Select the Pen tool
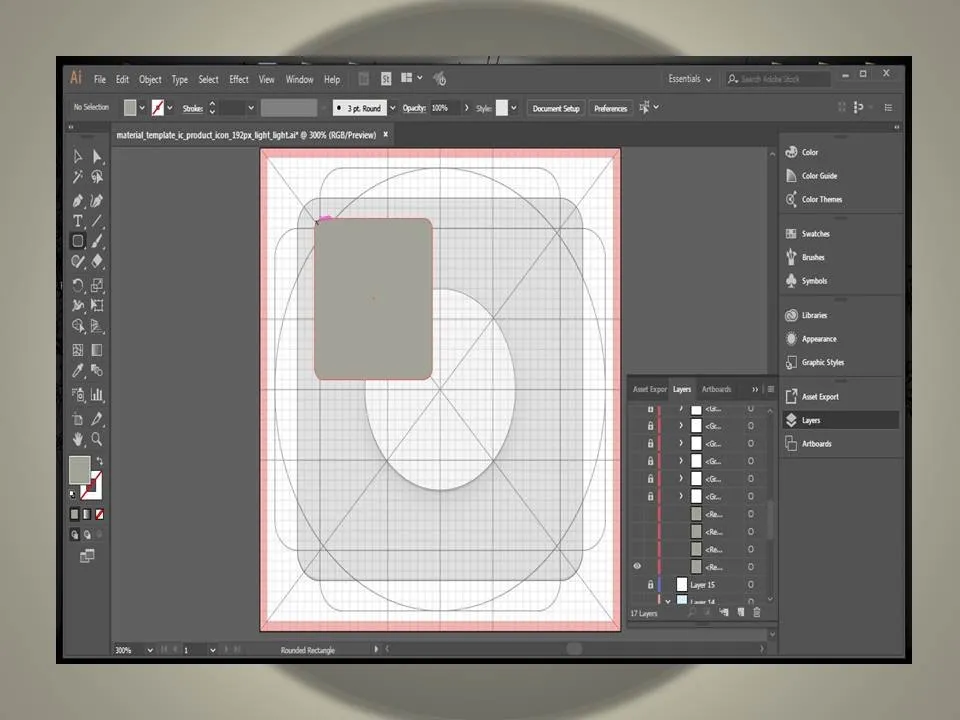 (x=78, y=200)
